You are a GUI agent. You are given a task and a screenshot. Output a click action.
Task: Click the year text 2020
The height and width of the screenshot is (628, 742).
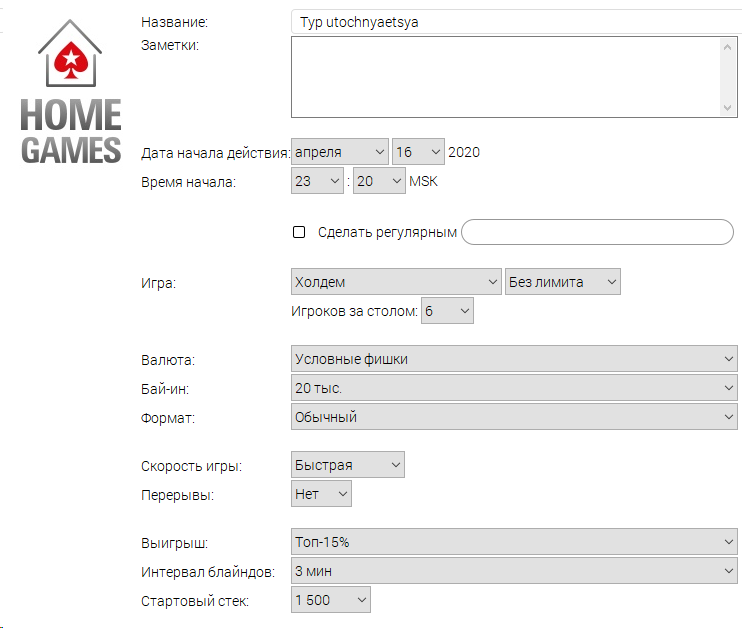[x=464, y=152]
